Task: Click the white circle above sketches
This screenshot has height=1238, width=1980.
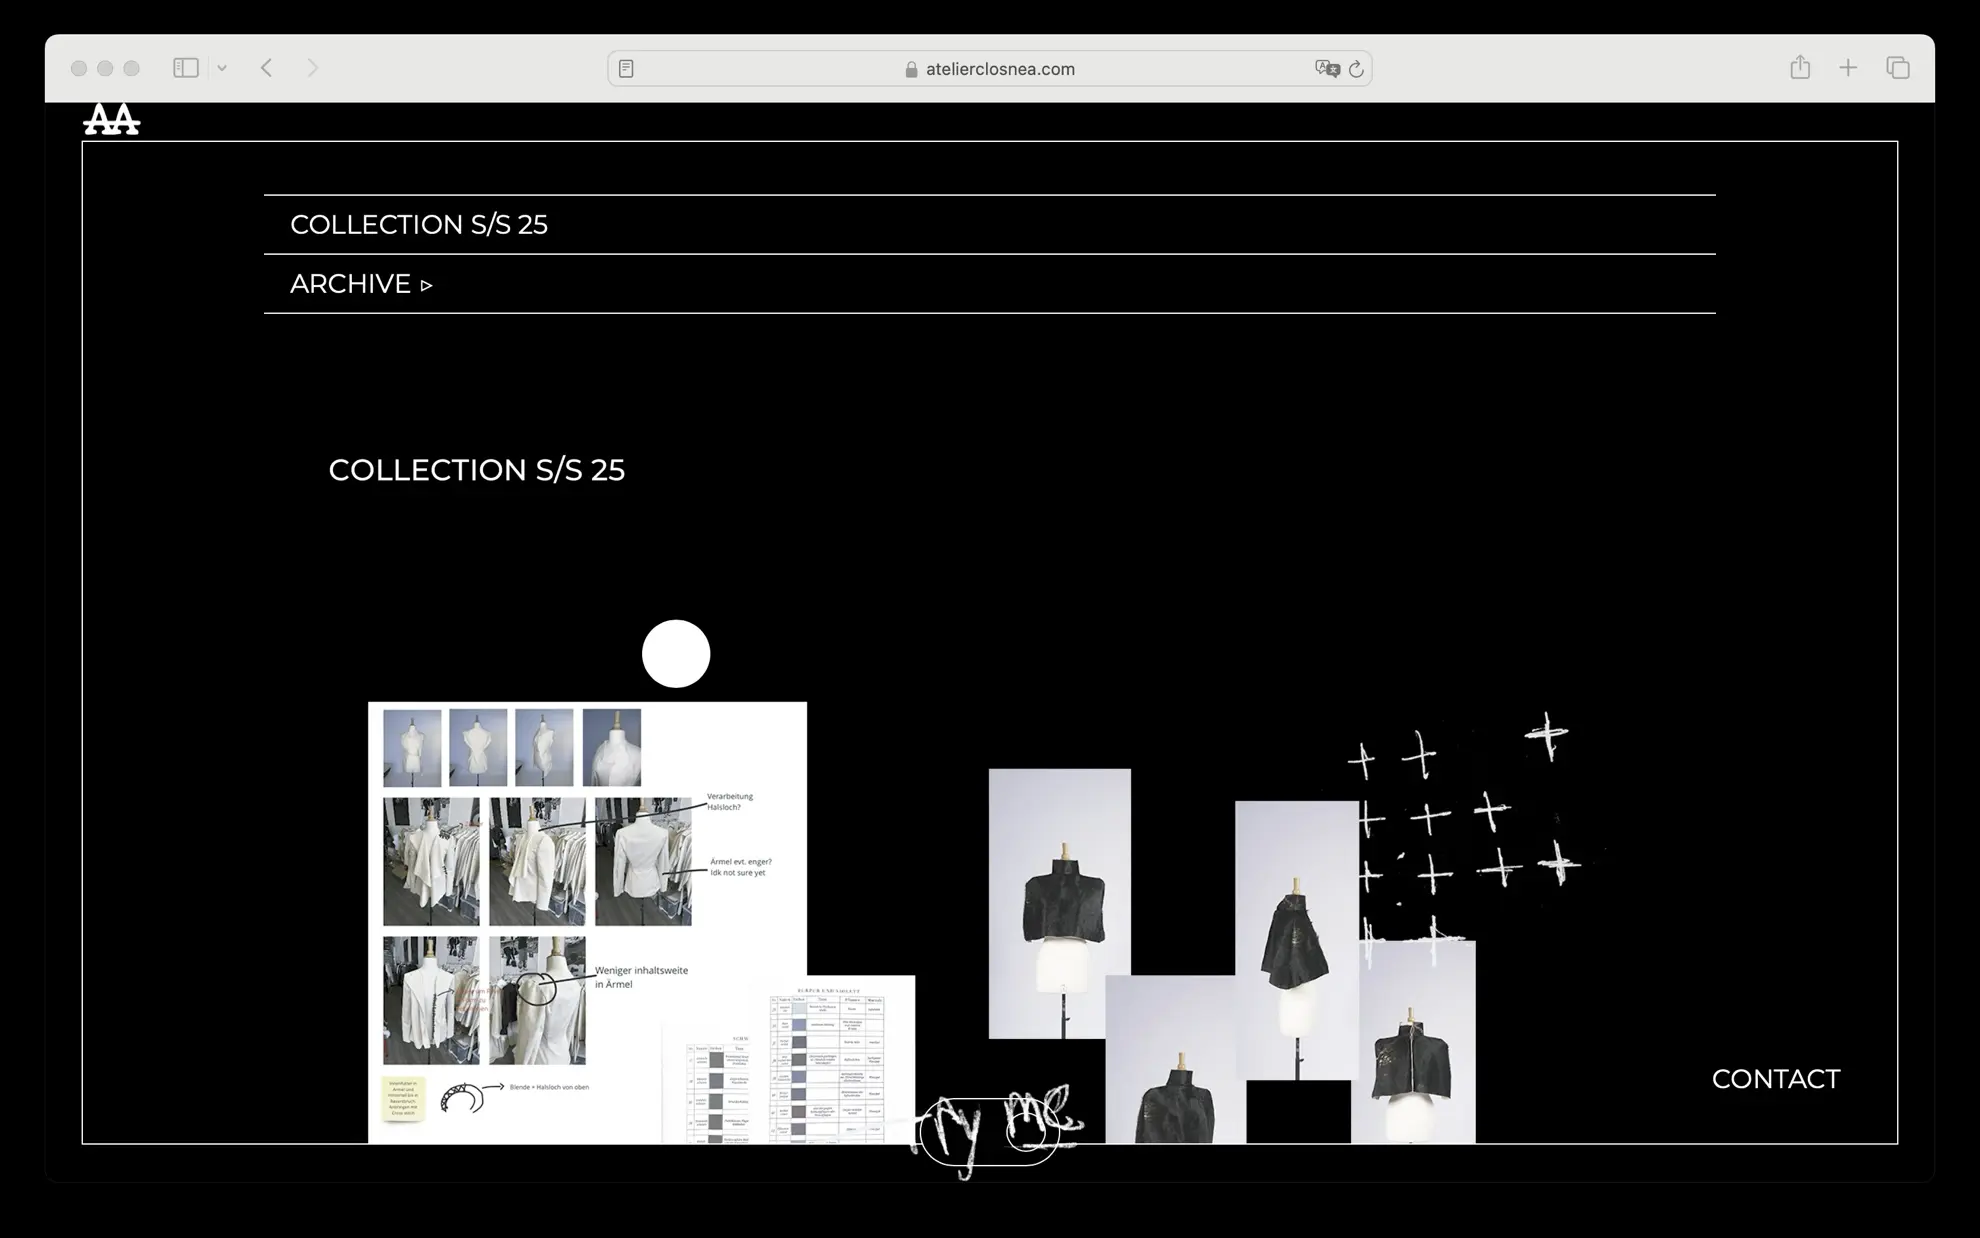Action: point(676,654)
